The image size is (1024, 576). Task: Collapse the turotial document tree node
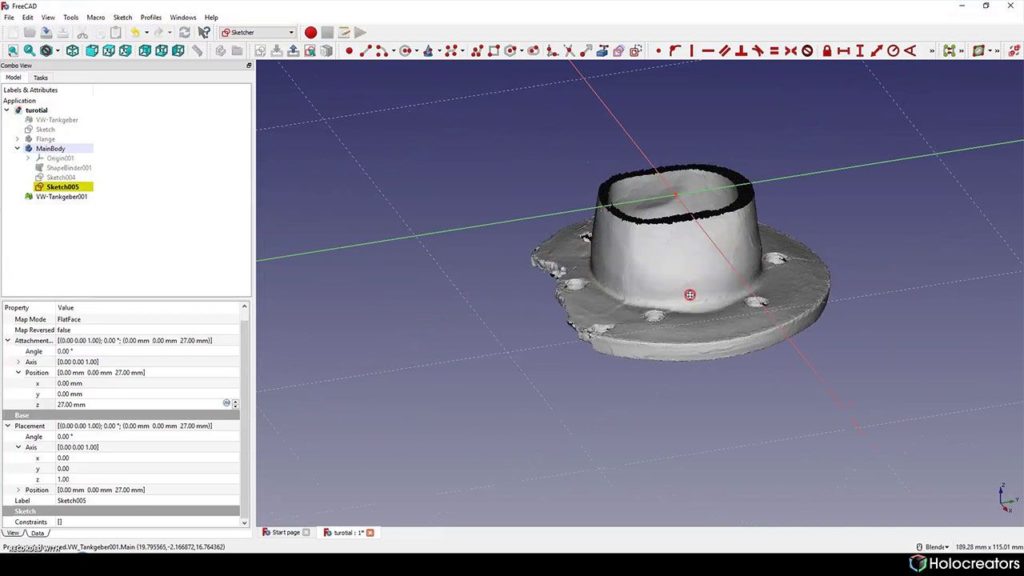[7, 110]
